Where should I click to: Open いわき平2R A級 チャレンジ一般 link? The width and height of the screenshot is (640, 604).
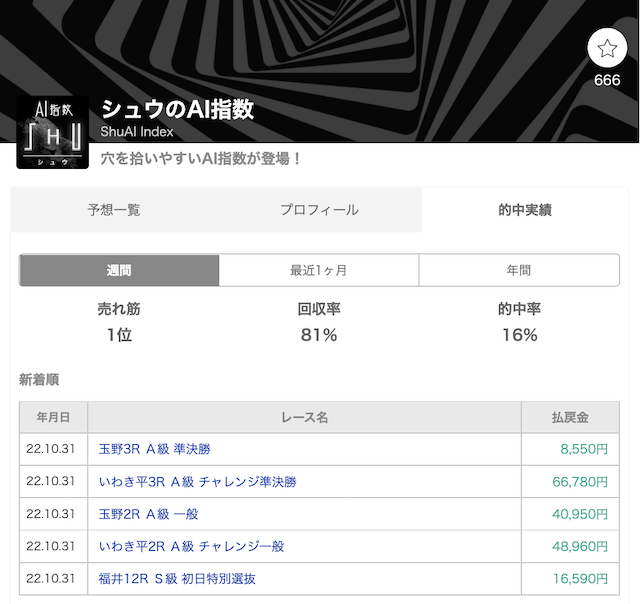(x=192, y=546)
